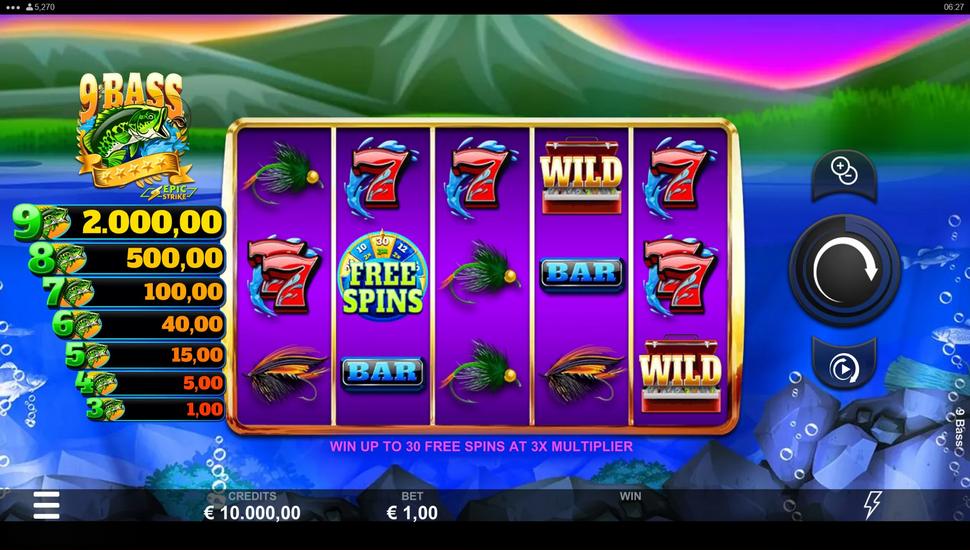Click the CREDITS € 10.000,00 display
The image size is (970, 550).
coord(252,505)
